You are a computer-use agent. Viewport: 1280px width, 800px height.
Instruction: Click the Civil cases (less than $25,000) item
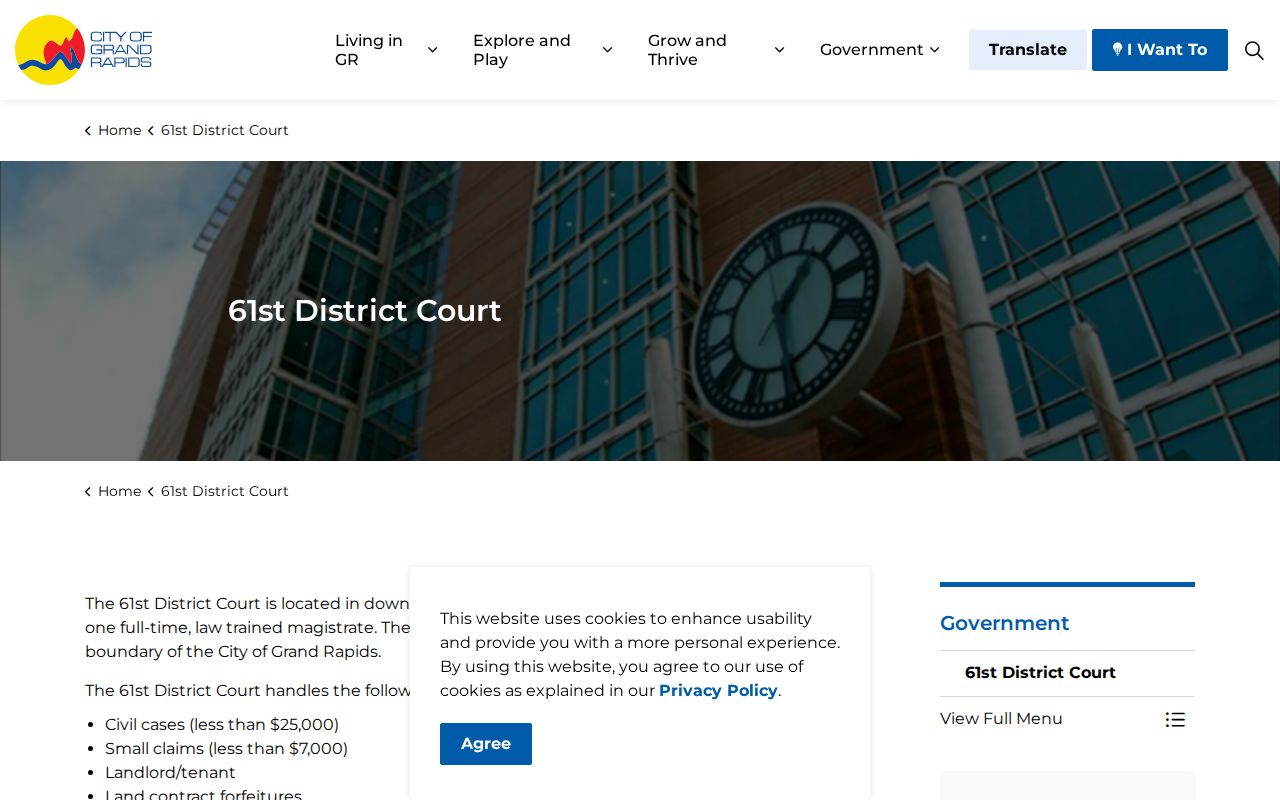(222, 724)
